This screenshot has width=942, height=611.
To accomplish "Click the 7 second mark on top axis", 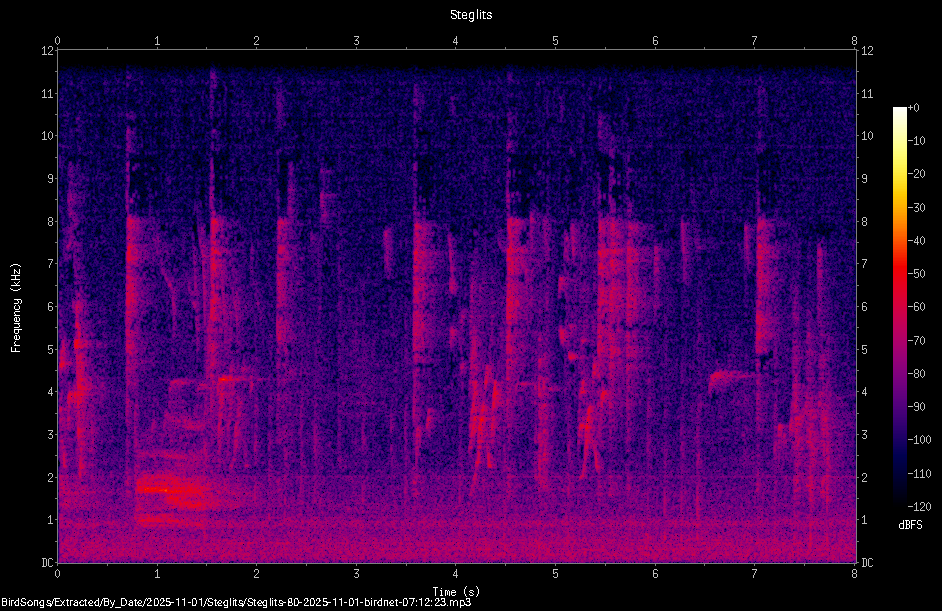I will point(754,41).
